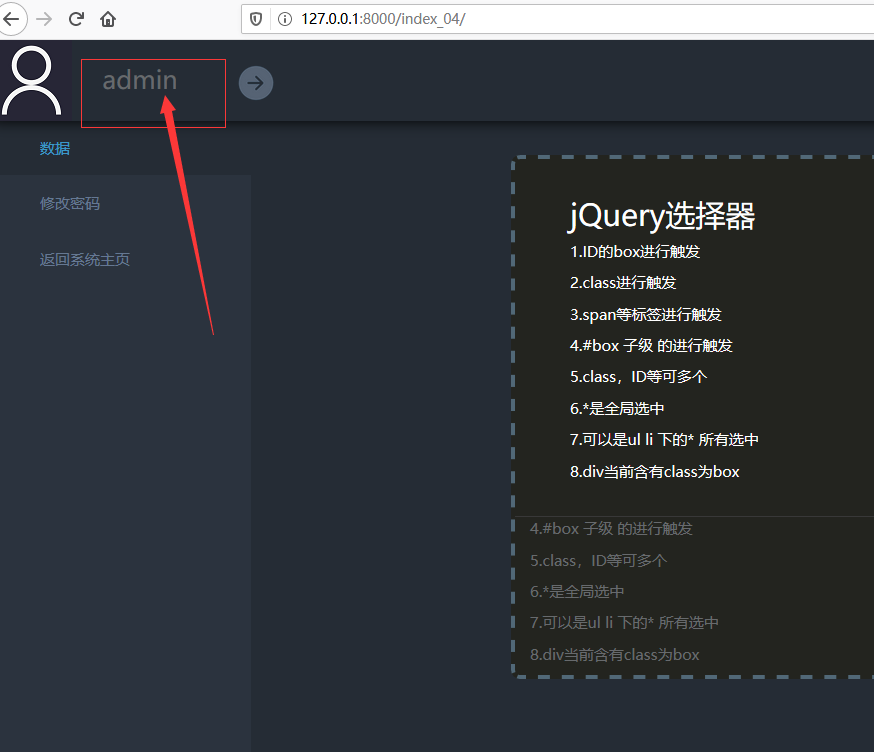Click bright list item 4.#box 子级 的进行触发
874x752 pixels.
(x=651, y=346)
